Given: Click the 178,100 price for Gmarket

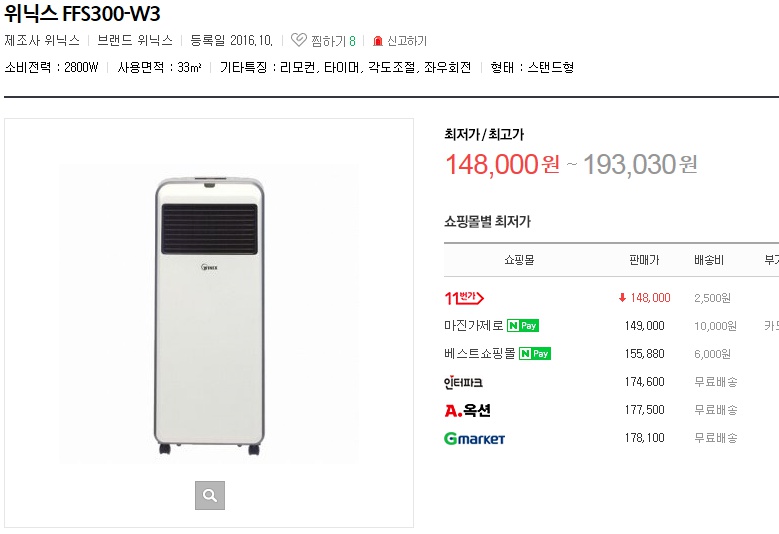Looking at the screenshot, I should (x=644, y=438).
